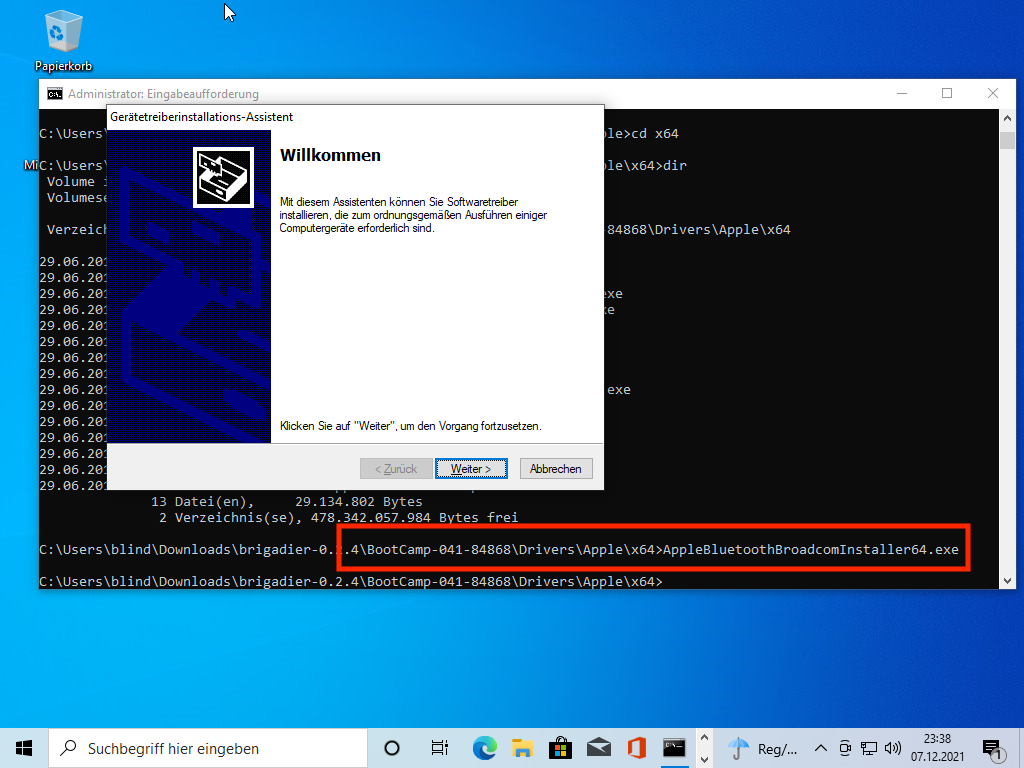Screen dimensions: 1024x768
Task: Click 'cd x64' command text
Action: [655, 133]
